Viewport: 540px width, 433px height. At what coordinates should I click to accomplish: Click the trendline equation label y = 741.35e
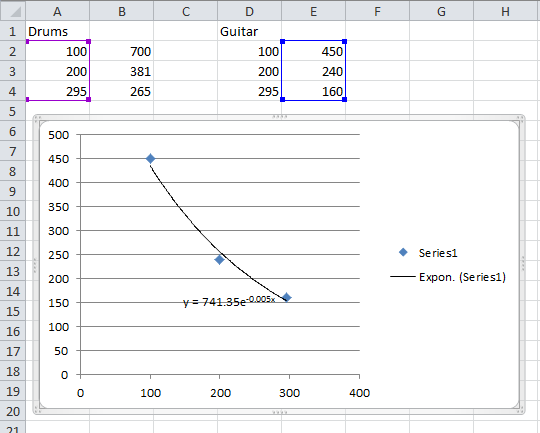(229, 301)
